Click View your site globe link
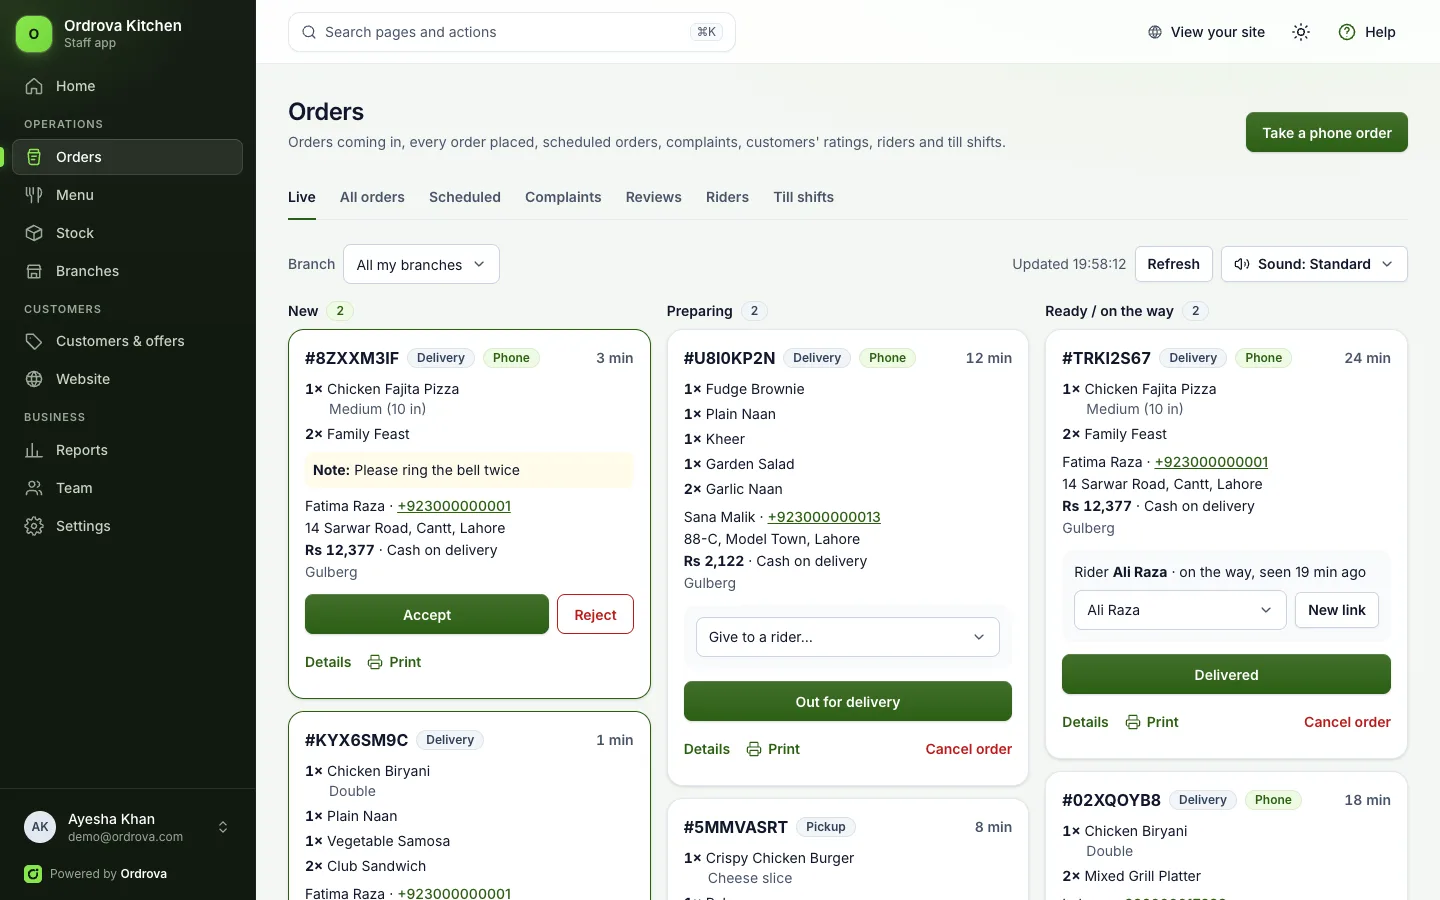The height and width of the screenshot is (900, 1440). pyautogui.click(x=1206, y=32)
